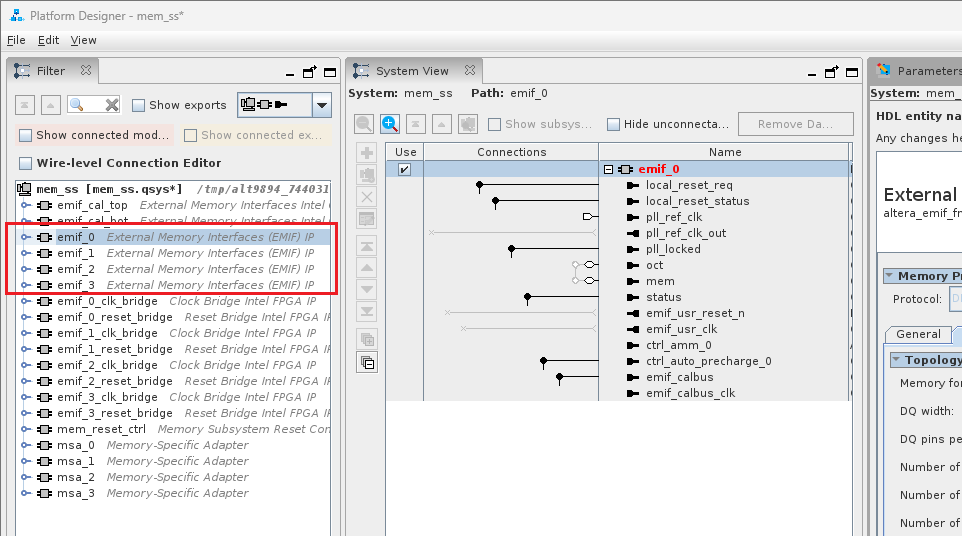Open the filter type dropdown arrow
The width and height of the screenshot is (962, 536).
321,105
